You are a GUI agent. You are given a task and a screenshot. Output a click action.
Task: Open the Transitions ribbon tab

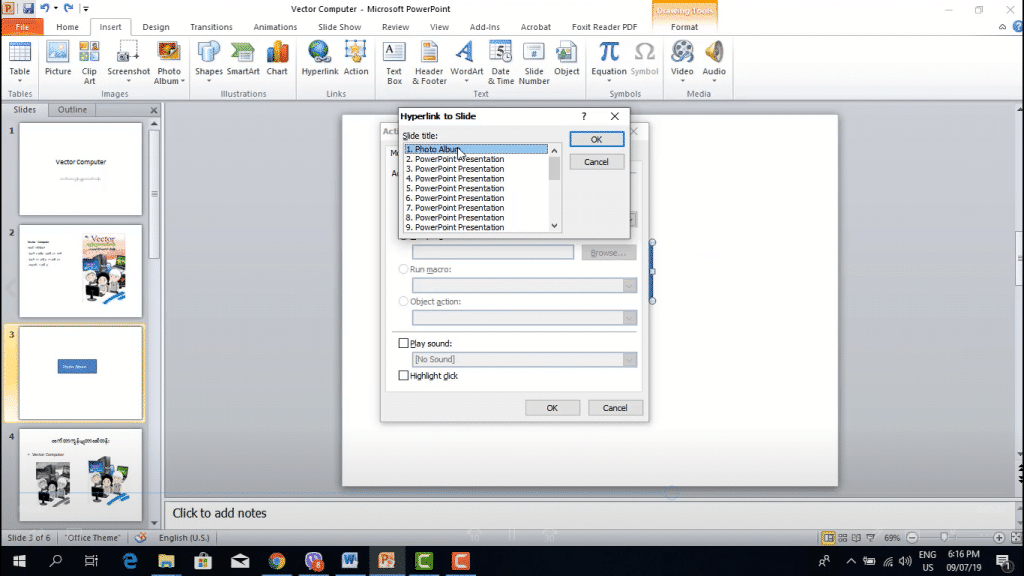tap(211, 27)
